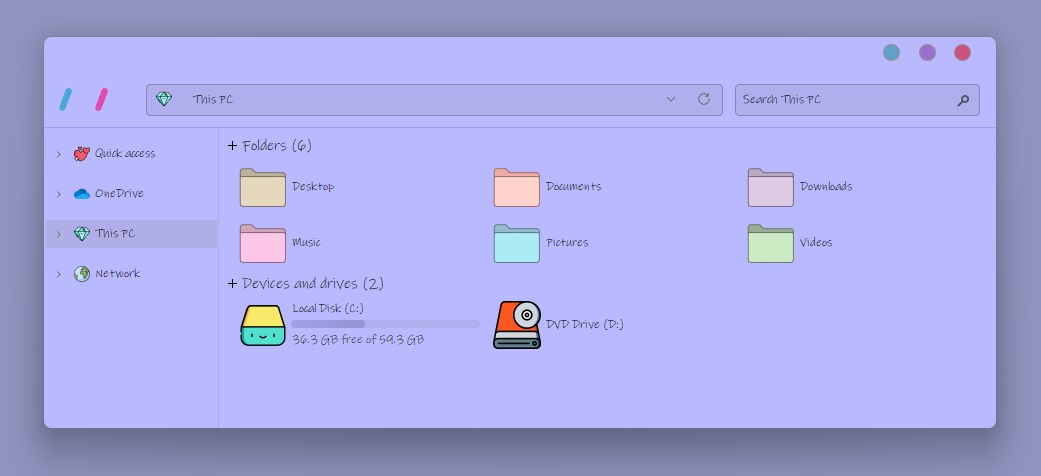Open the Desktop folder icon
Image resolution: width=1041 pixels, height=476 pixels.
point(262,187)
